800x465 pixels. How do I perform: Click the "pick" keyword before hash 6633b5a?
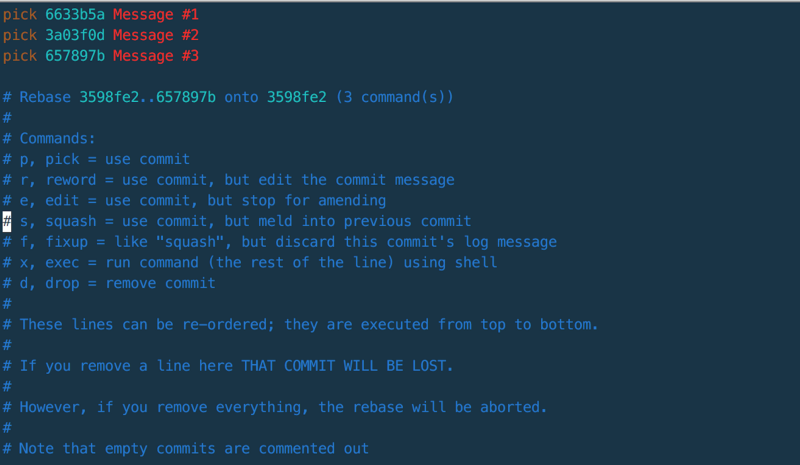[20, 14]
